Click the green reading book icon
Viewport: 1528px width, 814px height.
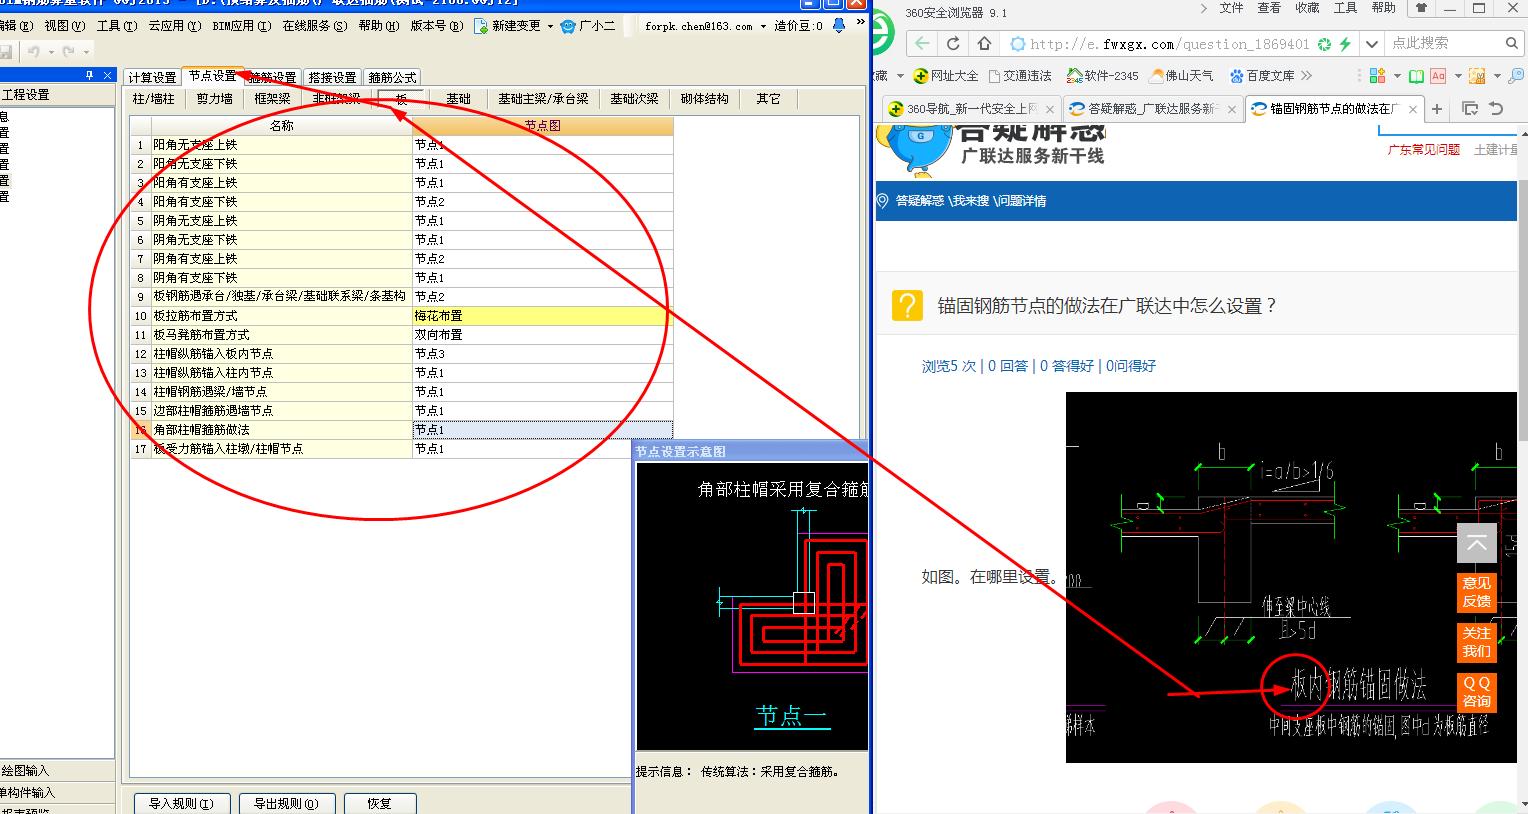click(x=1416, y=76)
